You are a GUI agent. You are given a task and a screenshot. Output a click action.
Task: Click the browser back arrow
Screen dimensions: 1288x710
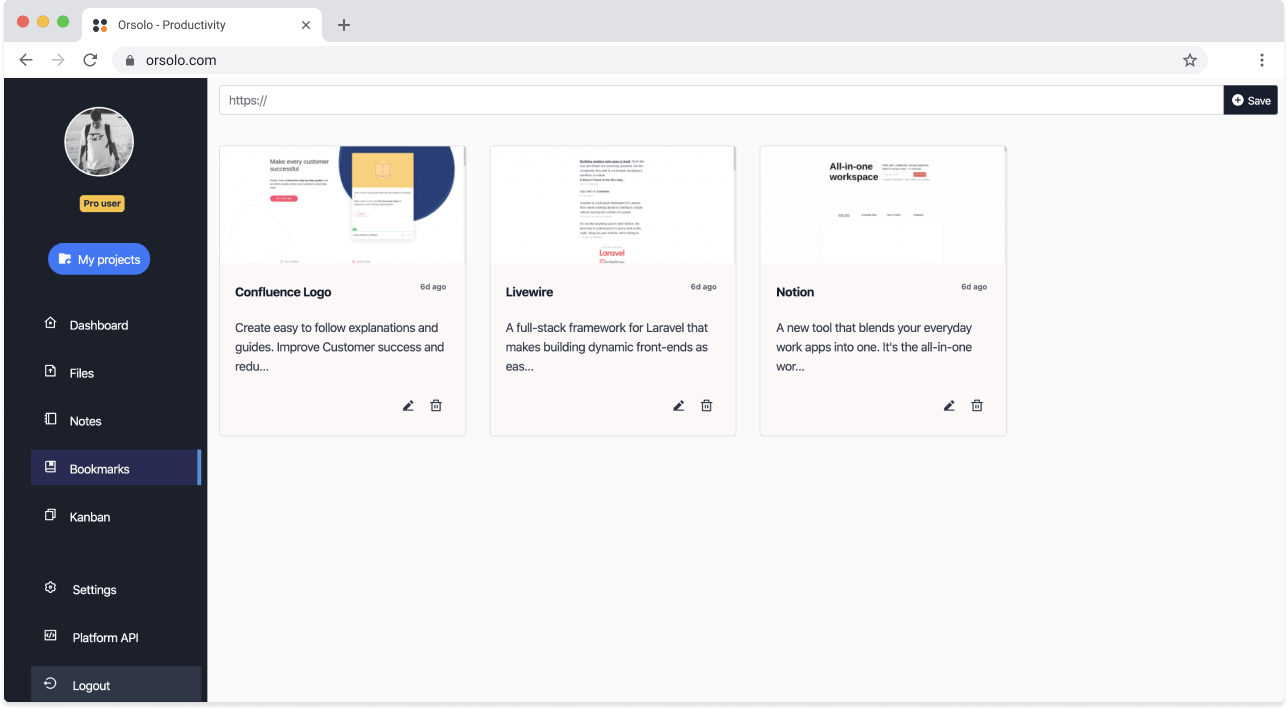point(26,60)
